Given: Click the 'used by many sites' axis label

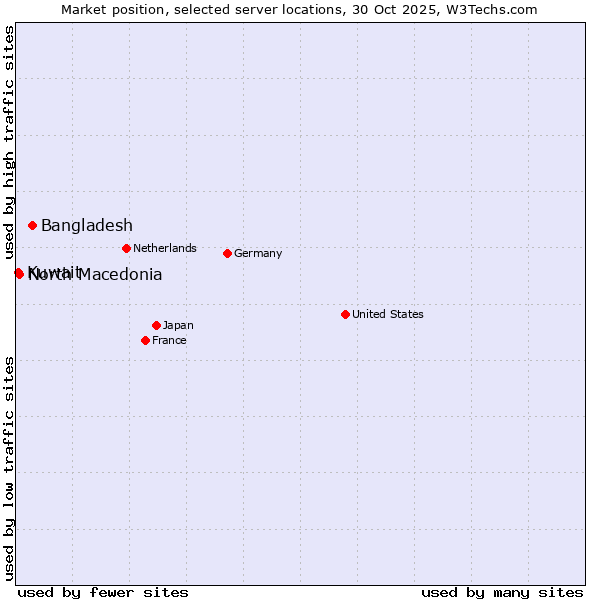Looking at the screenshot, I should [502, 592].
